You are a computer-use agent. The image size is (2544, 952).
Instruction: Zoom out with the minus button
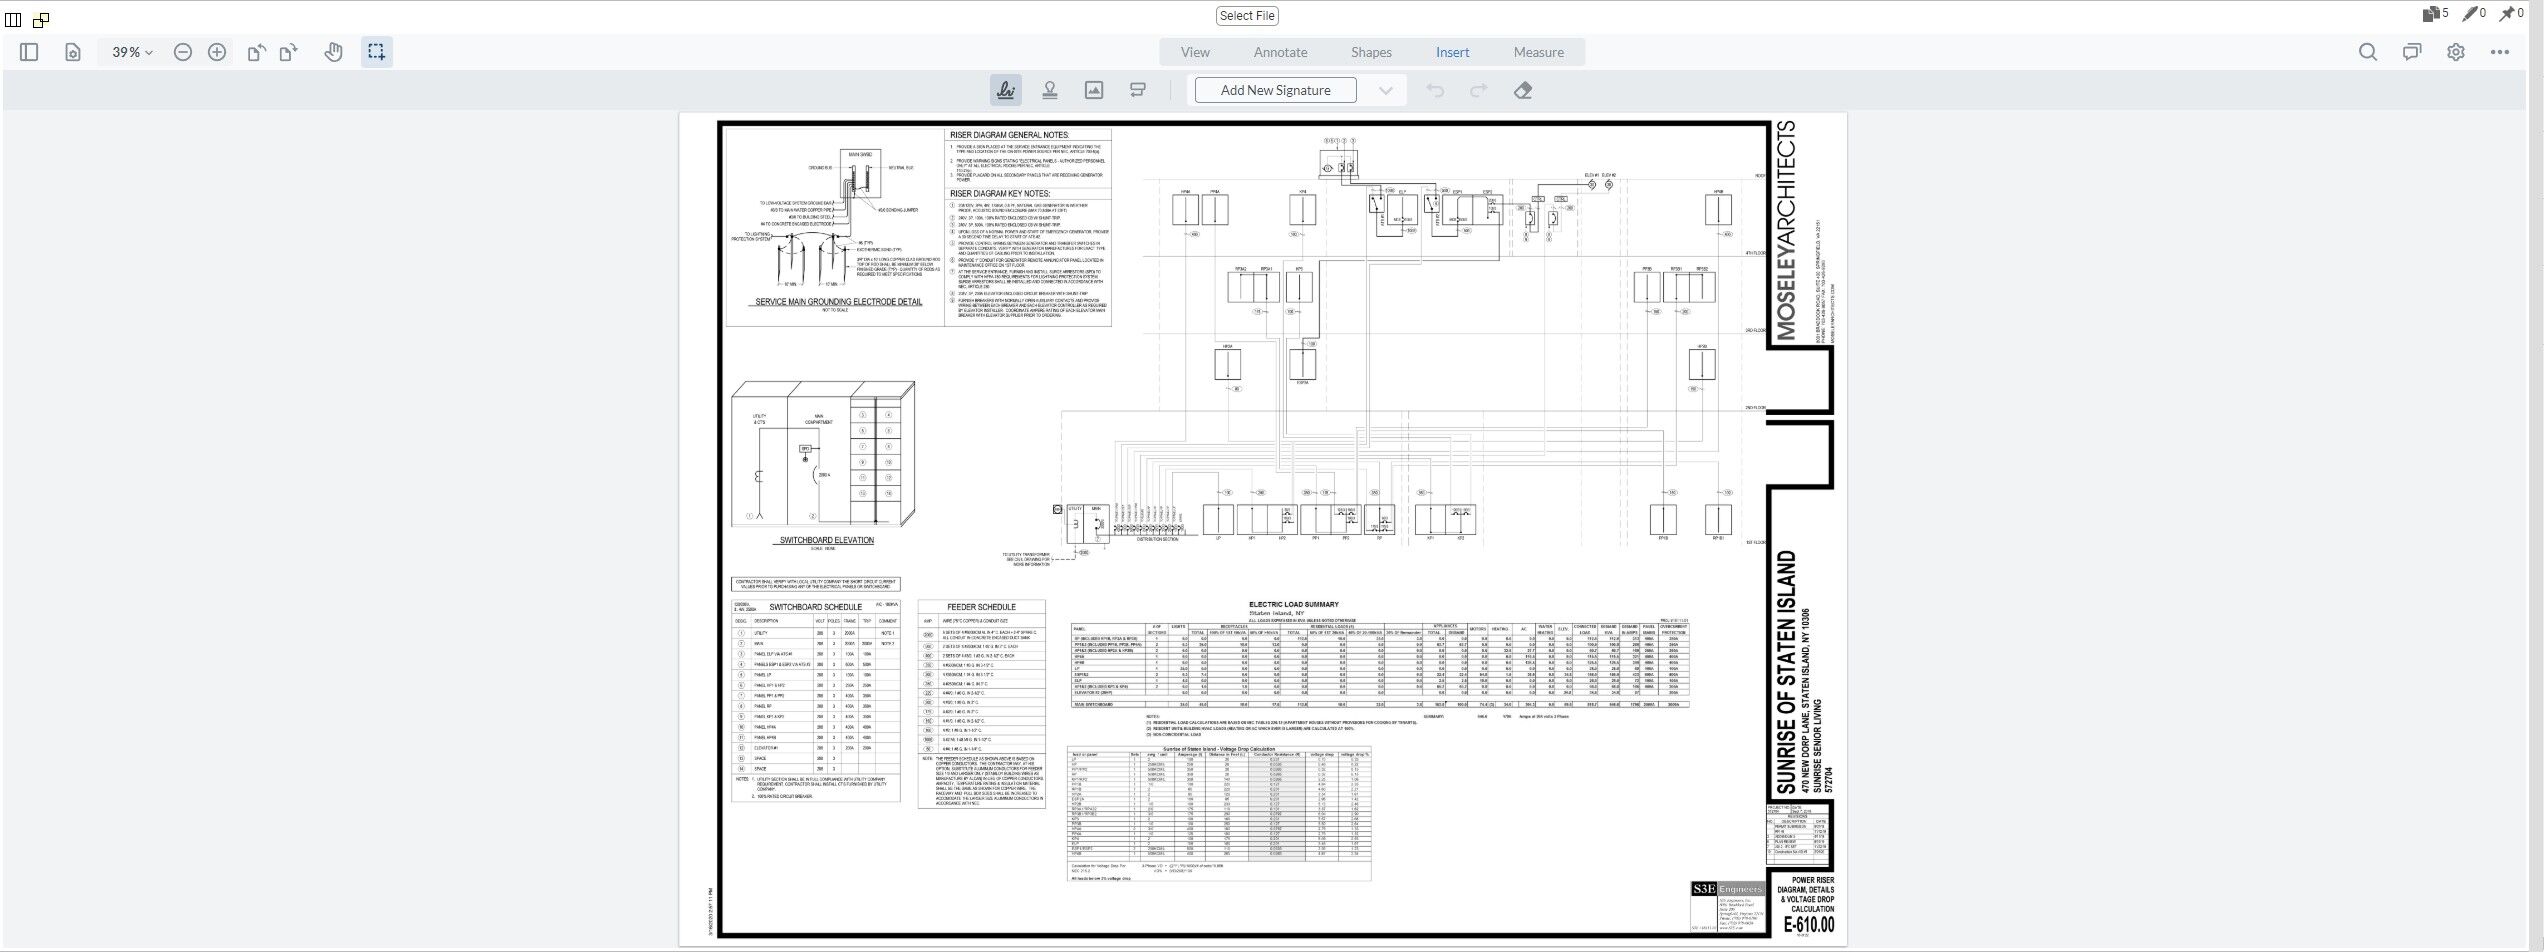click(183, 52)
